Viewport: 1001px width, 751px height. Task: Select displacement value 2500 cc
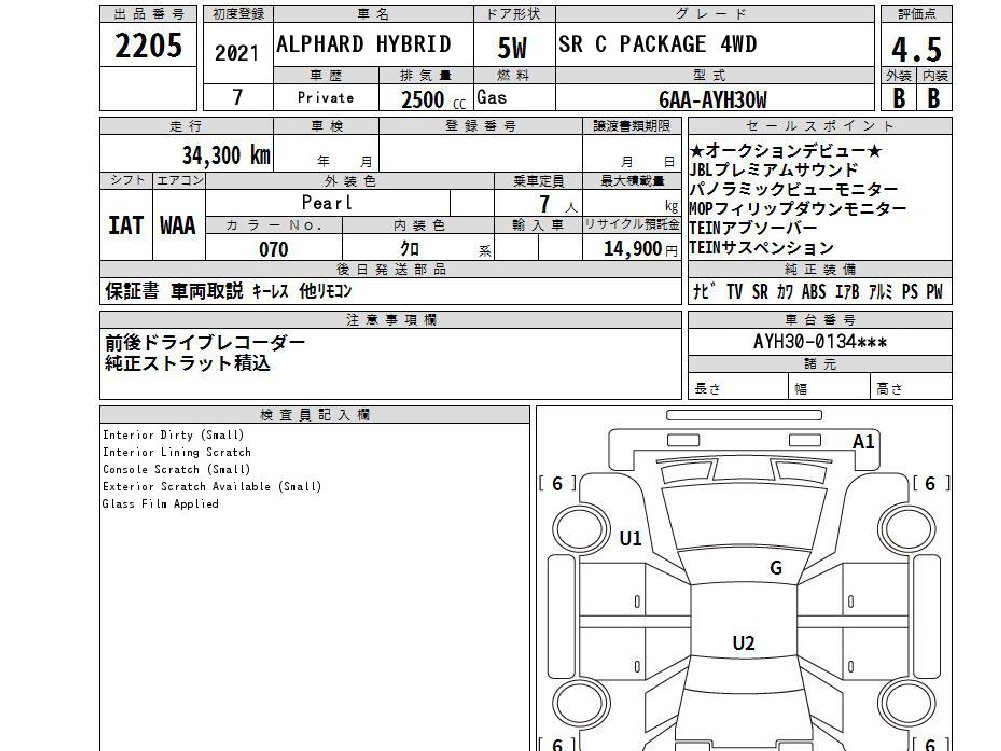pyautogui.click(x=433, y=100)
